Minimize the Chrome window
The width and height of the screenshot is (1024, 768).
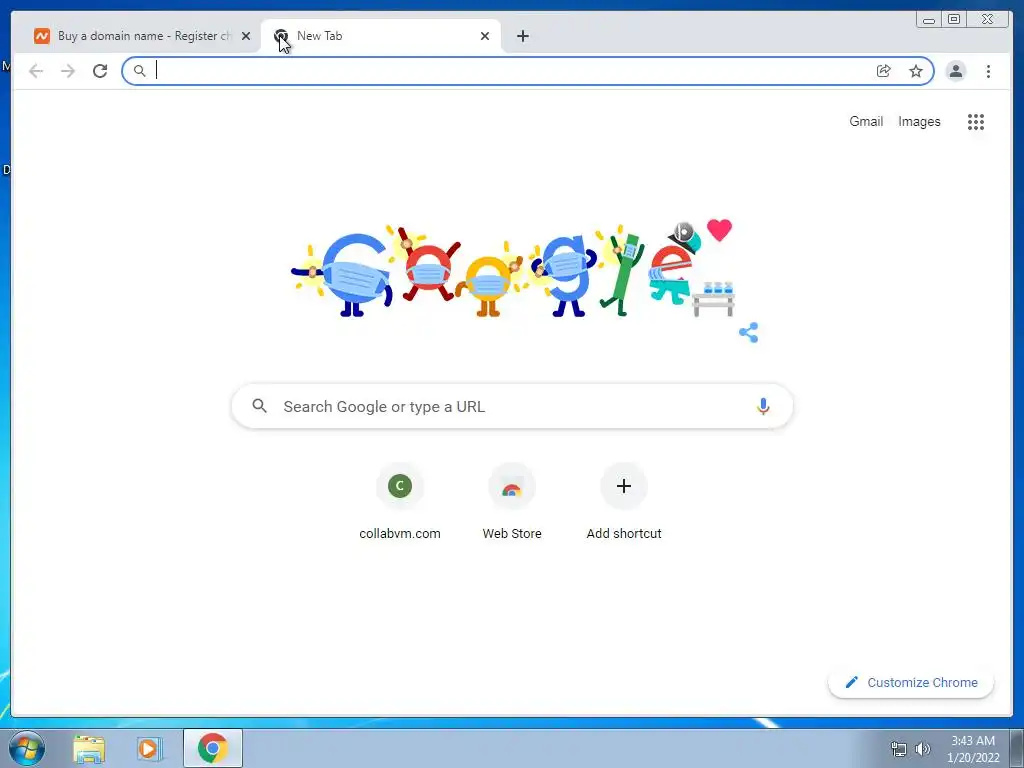[x=929, y=20]
